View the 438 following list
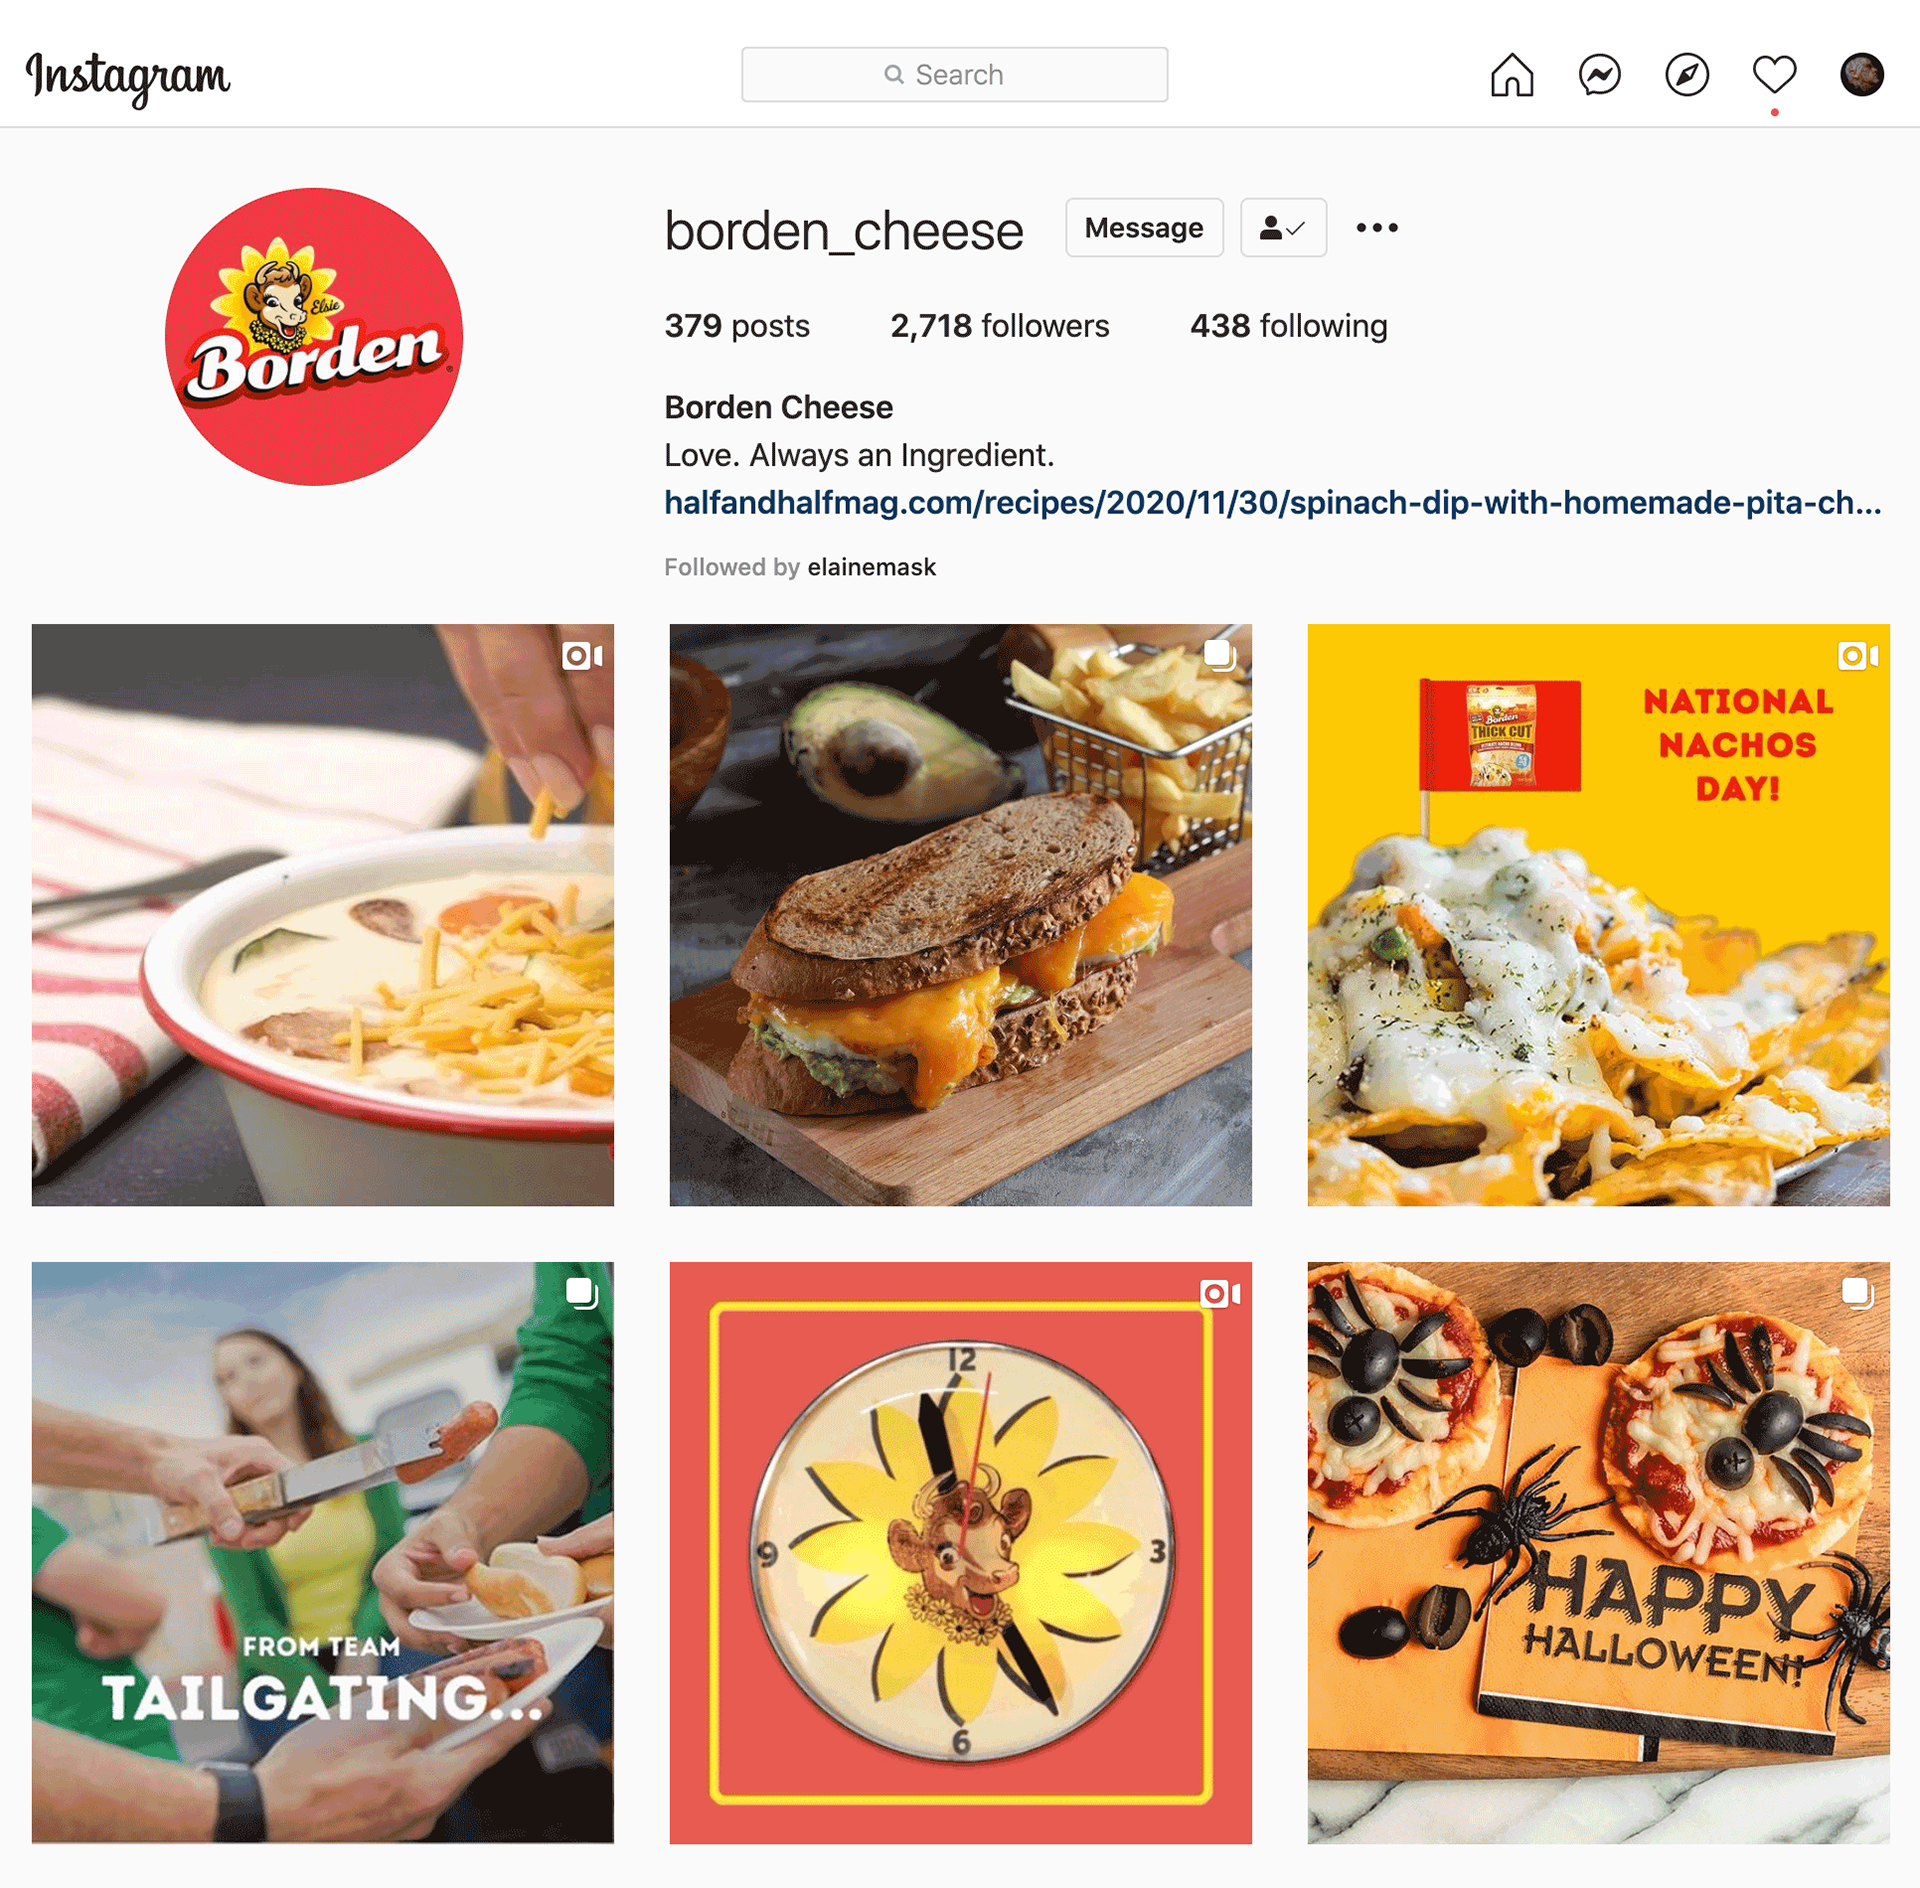1920x1888 pixels. point(1288,326)
